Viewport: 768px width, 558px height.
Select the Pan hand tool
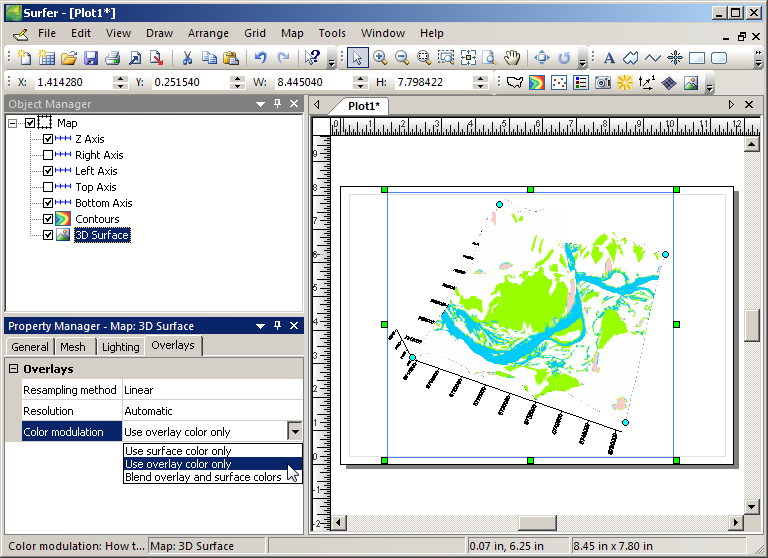click(x=511, y=58)
